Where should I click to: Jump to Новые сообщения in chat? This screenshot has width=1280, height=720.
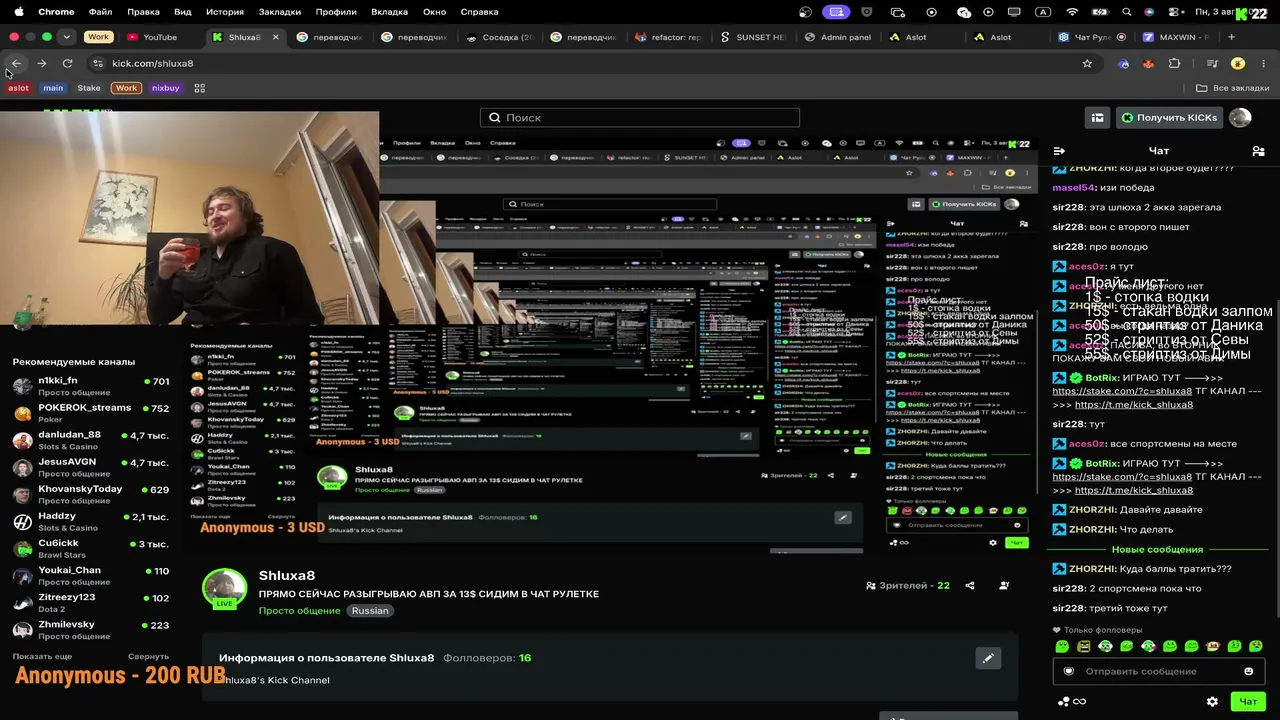pos(1157,550)
